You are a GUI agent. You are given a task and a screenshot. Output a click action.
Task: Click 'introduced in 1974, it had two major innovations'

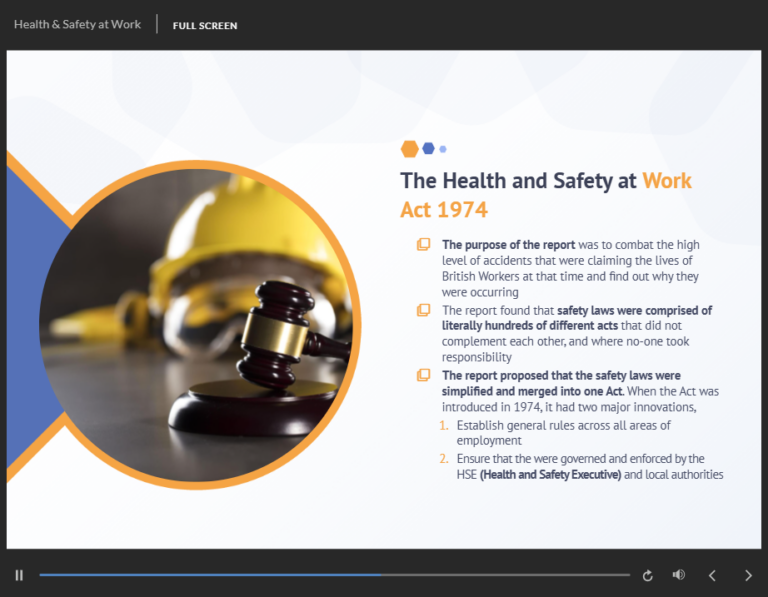pyautogui.click(x=569, y=407)
